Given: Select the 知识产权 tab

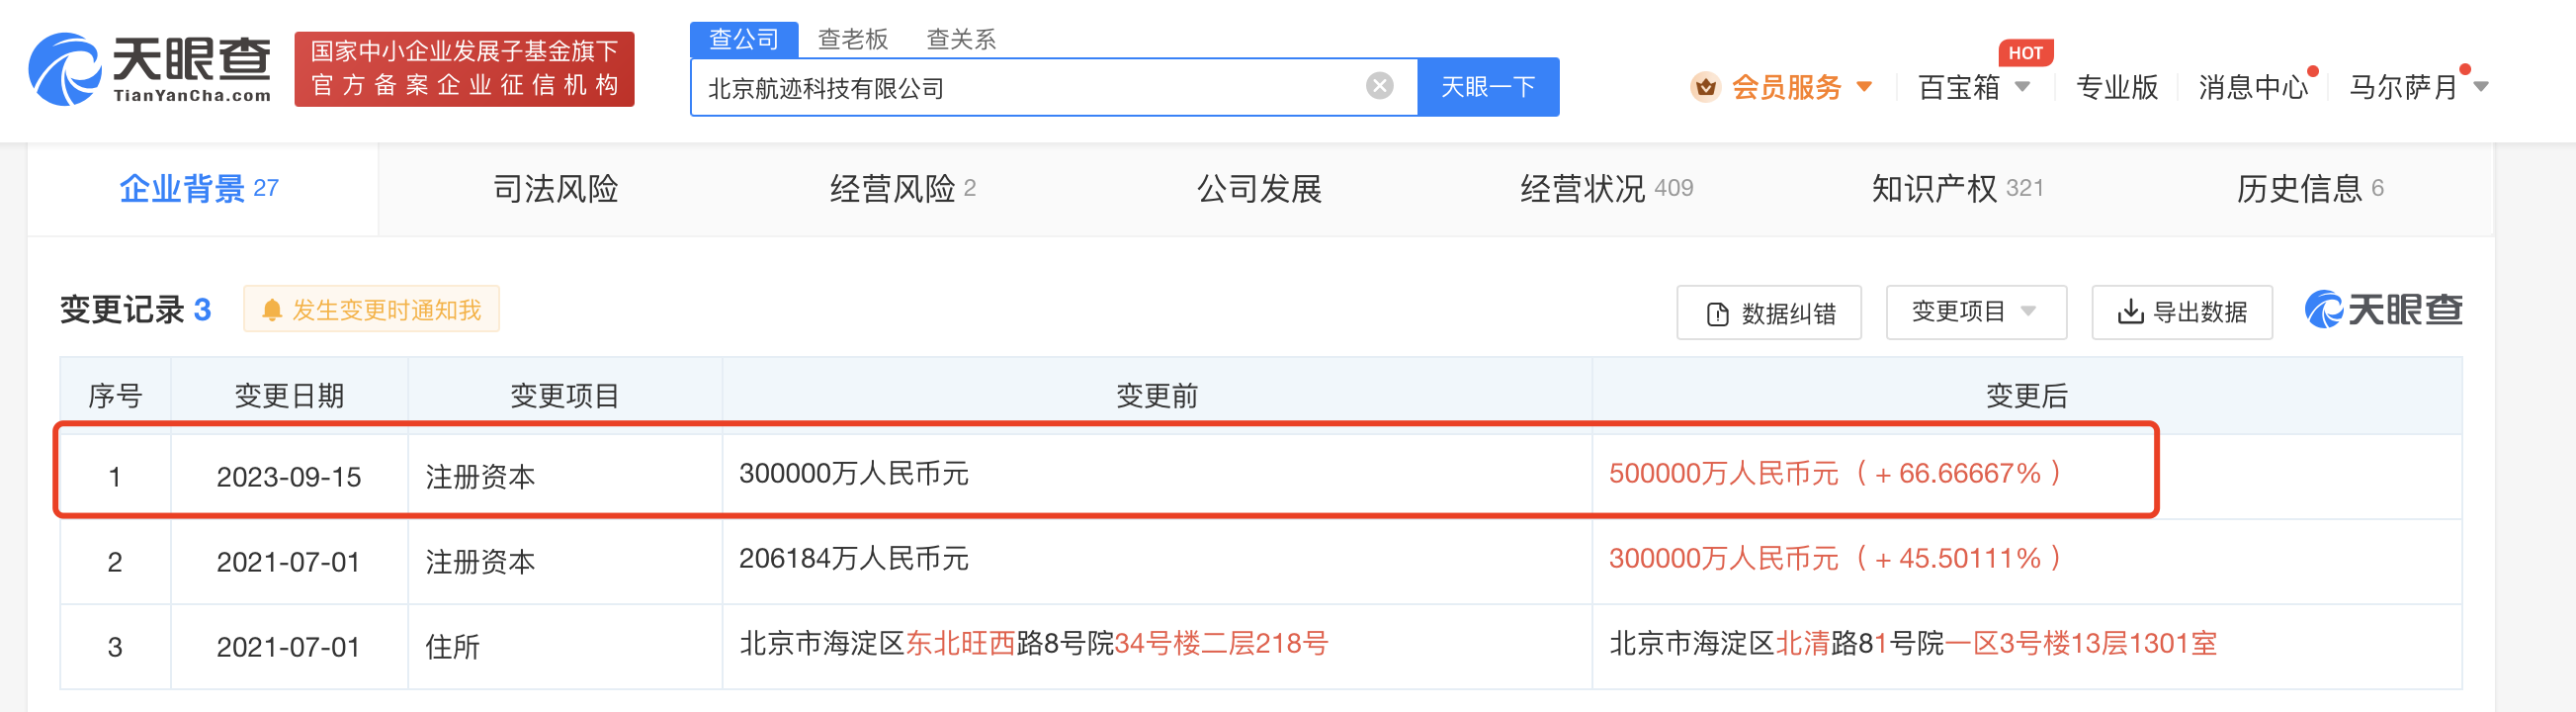Looking at the screenshot, I should tap(1933, 189).
